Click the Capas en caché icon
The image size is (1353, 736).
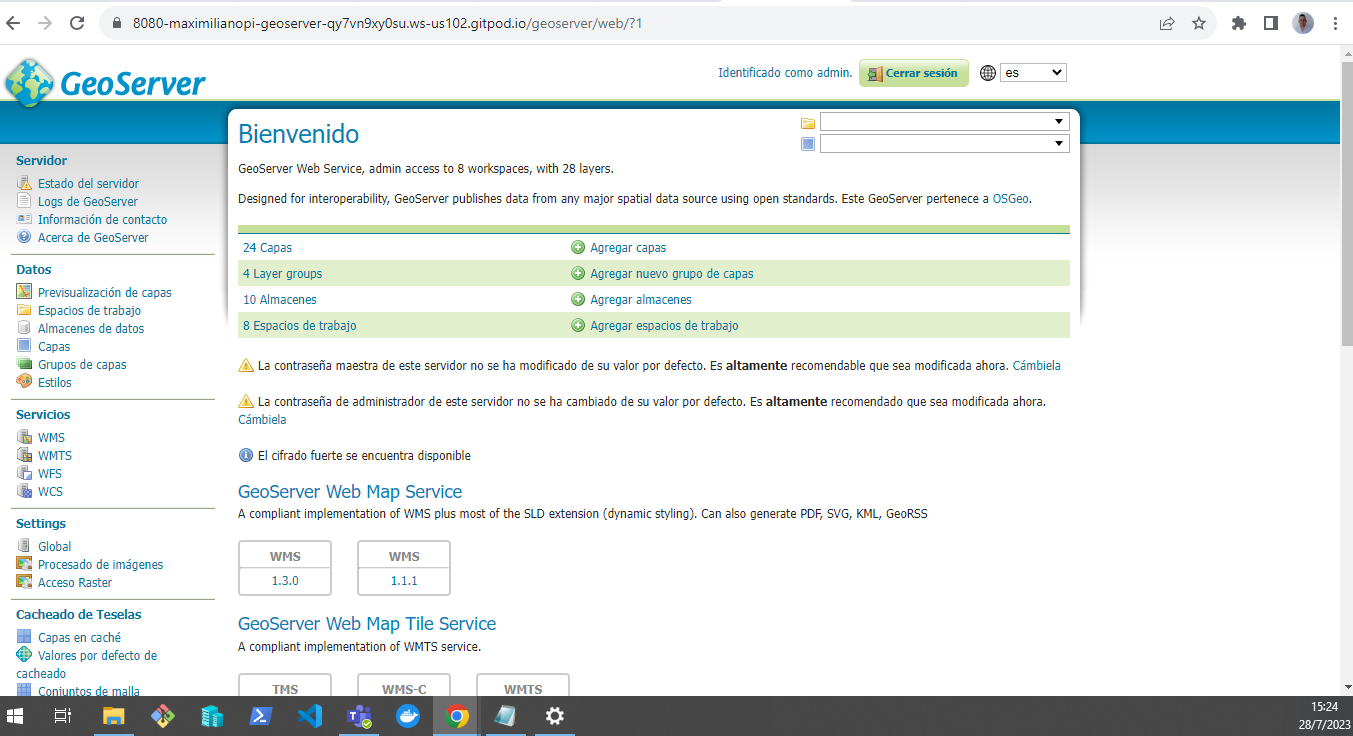(x=24, y=637)
